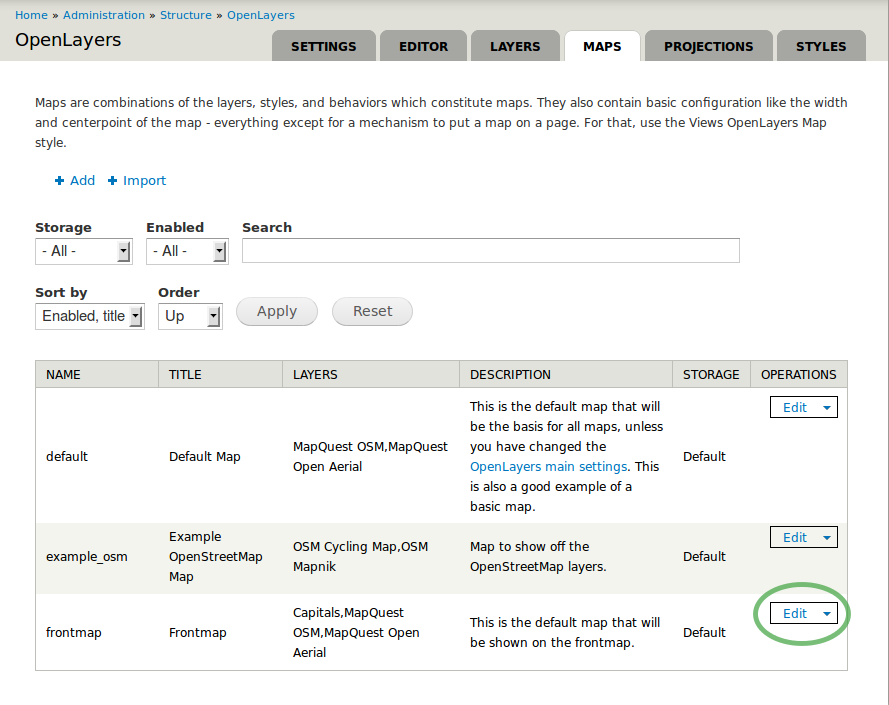Click Edit for the frontmap row
Screen dimensions: 889x705
click(794, 614)
